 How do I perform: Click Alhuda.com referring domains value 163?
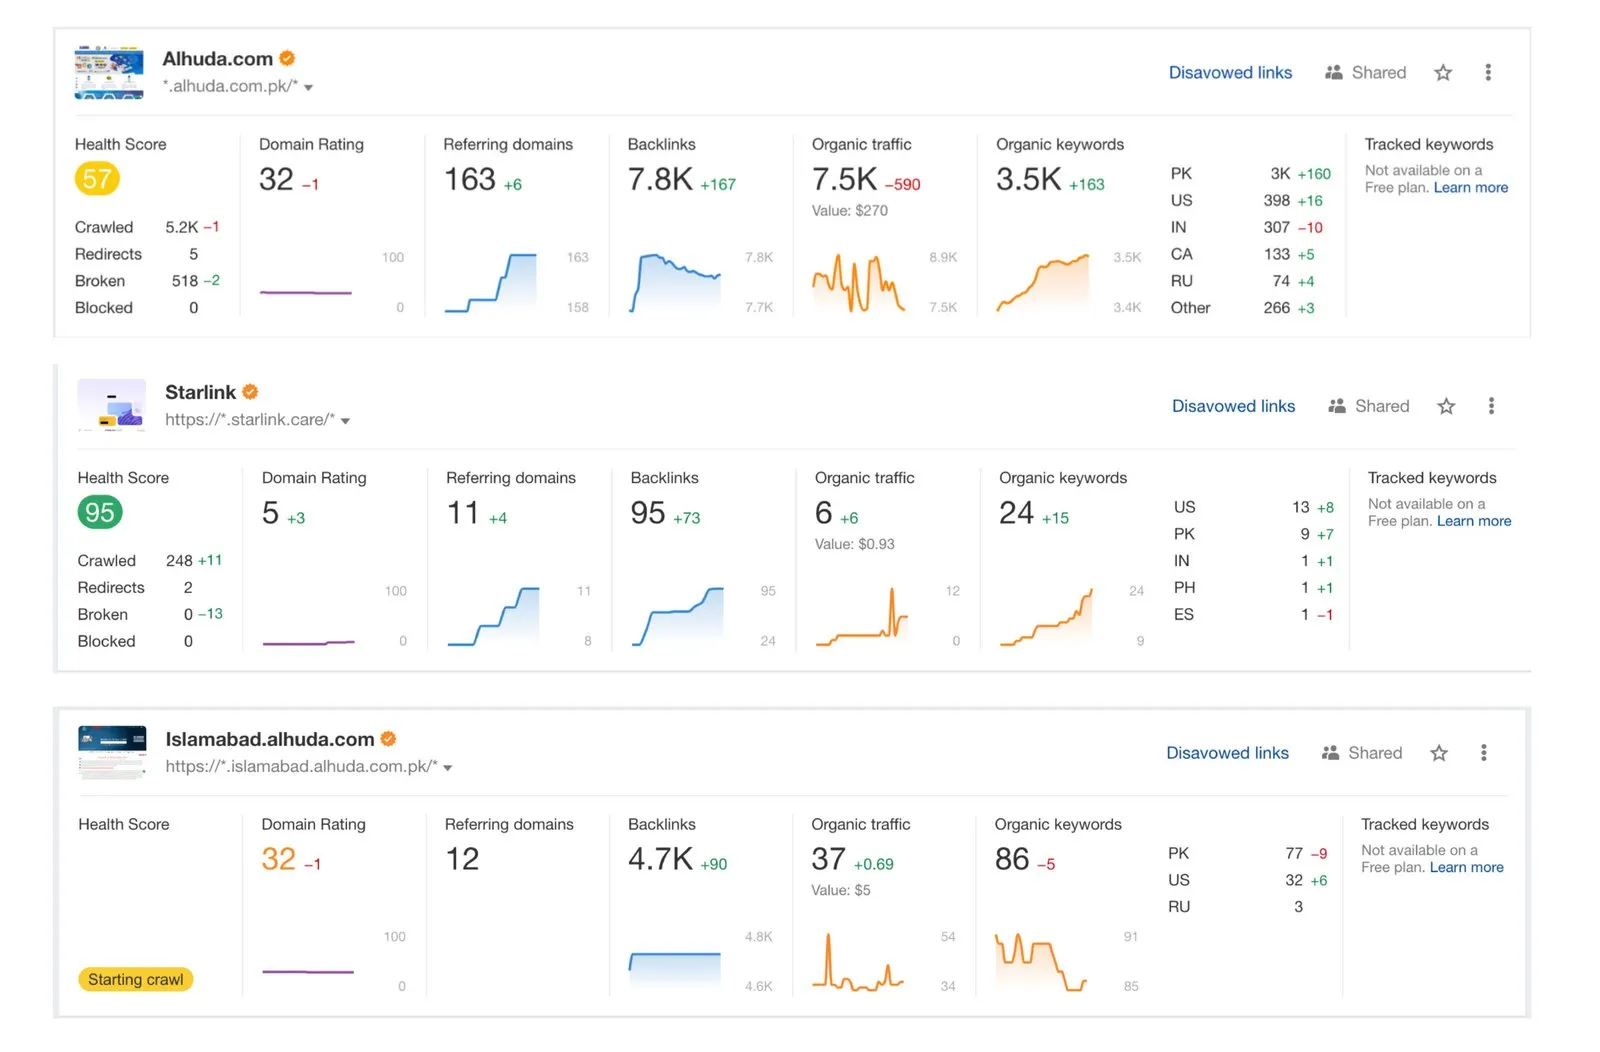tap(469, 180)
